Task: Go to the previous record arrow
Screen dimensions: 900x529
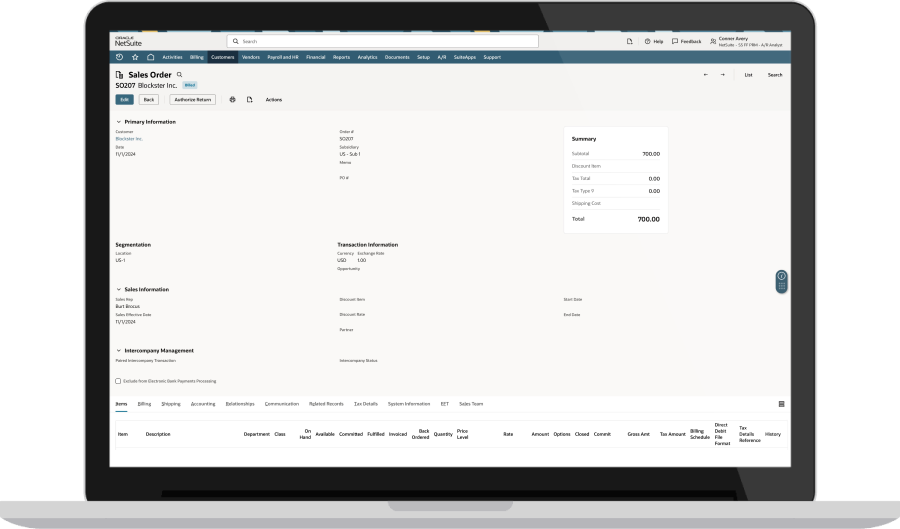Action: [x=705, y=75]
